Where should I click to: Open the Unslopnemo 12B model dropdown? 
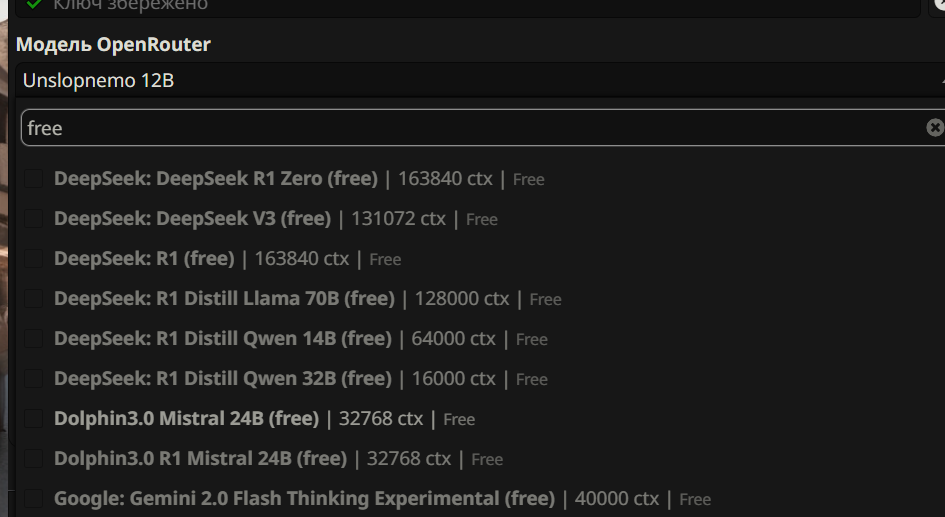click(480, 80)
